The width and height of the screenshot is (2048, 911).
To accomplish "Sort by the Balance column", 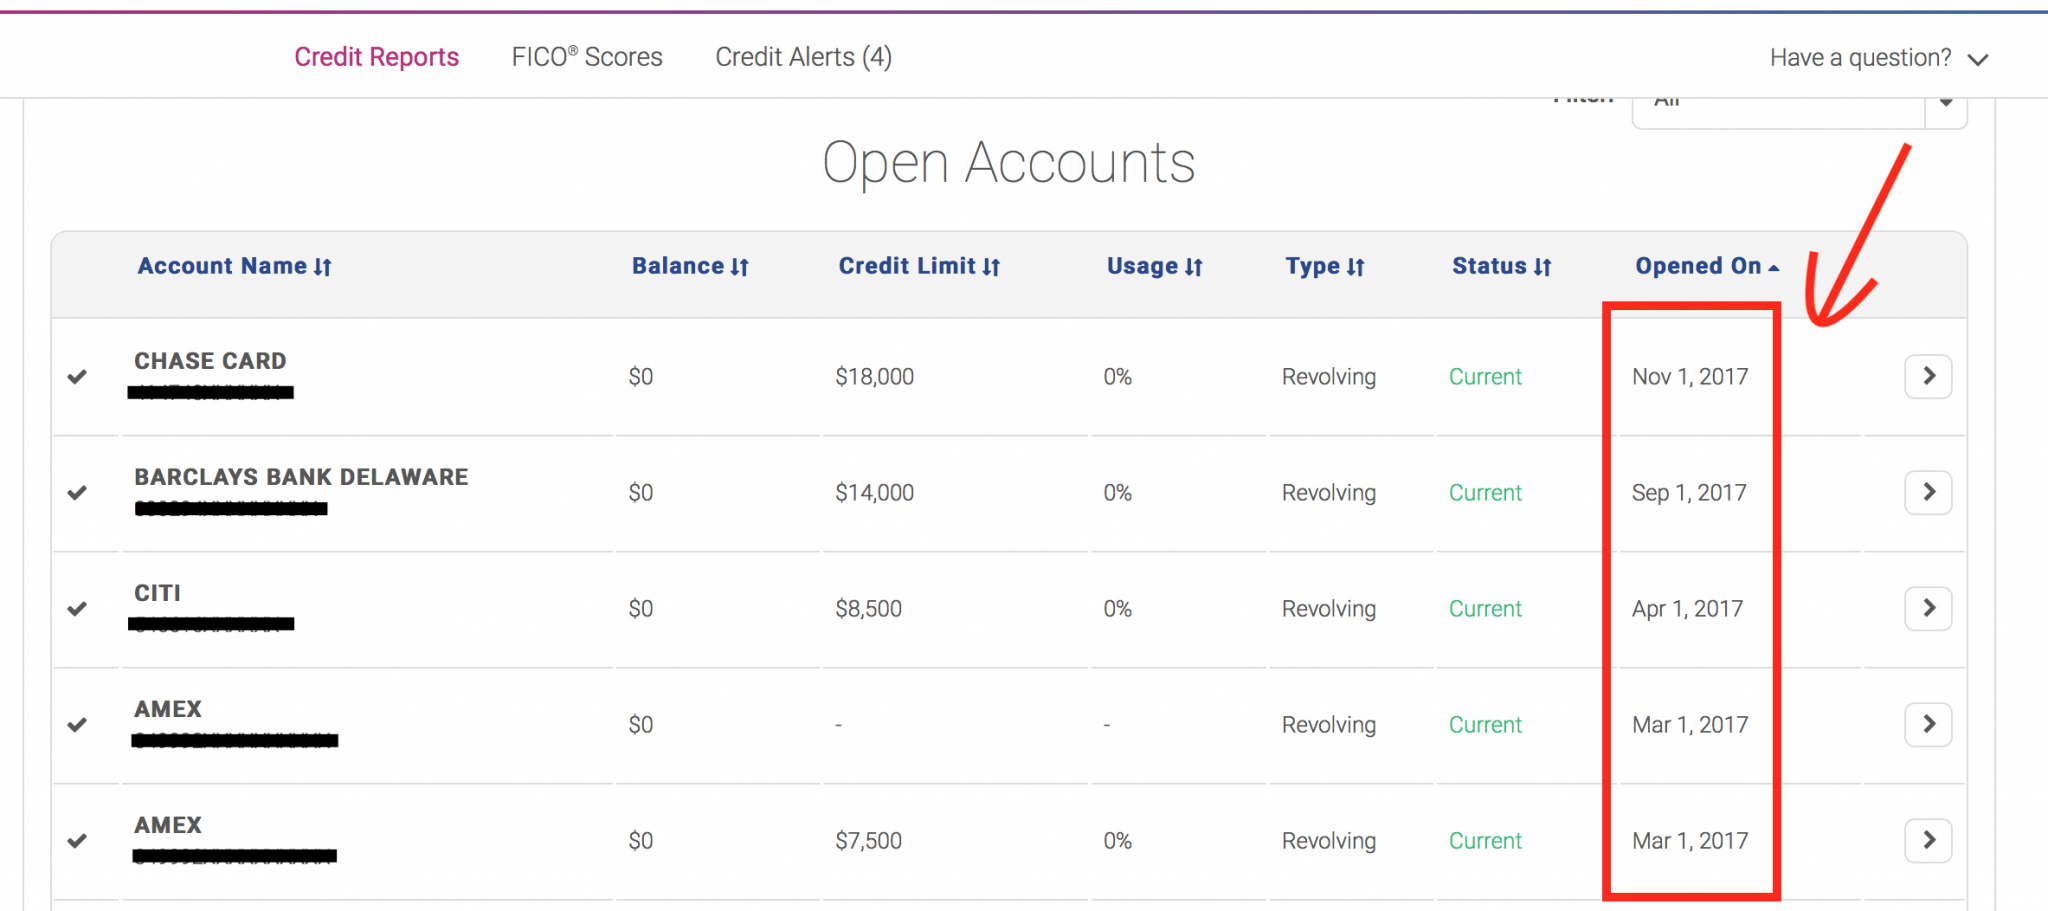I will (x=690, y=266).
